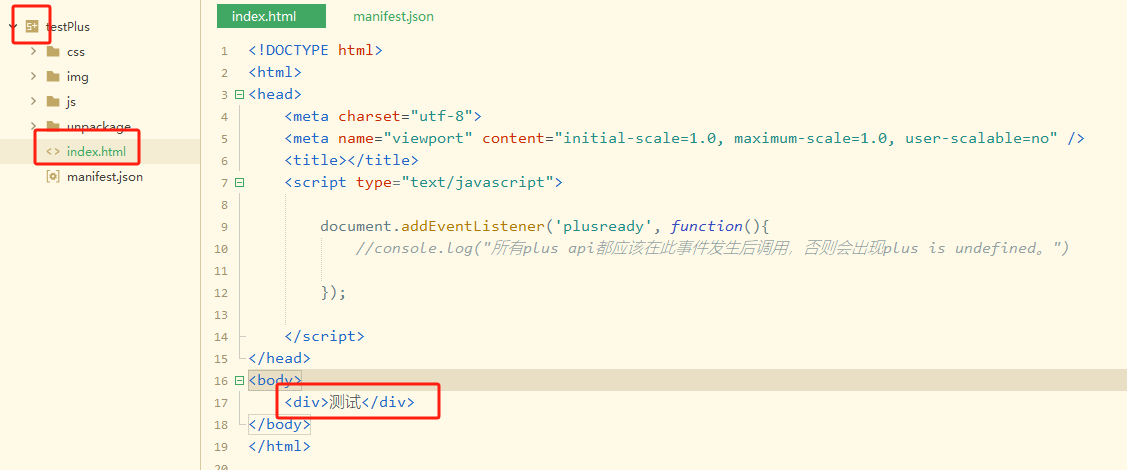Click the 'plusready' string
This screenshot has height=470, width=1127.
[602, 226]
